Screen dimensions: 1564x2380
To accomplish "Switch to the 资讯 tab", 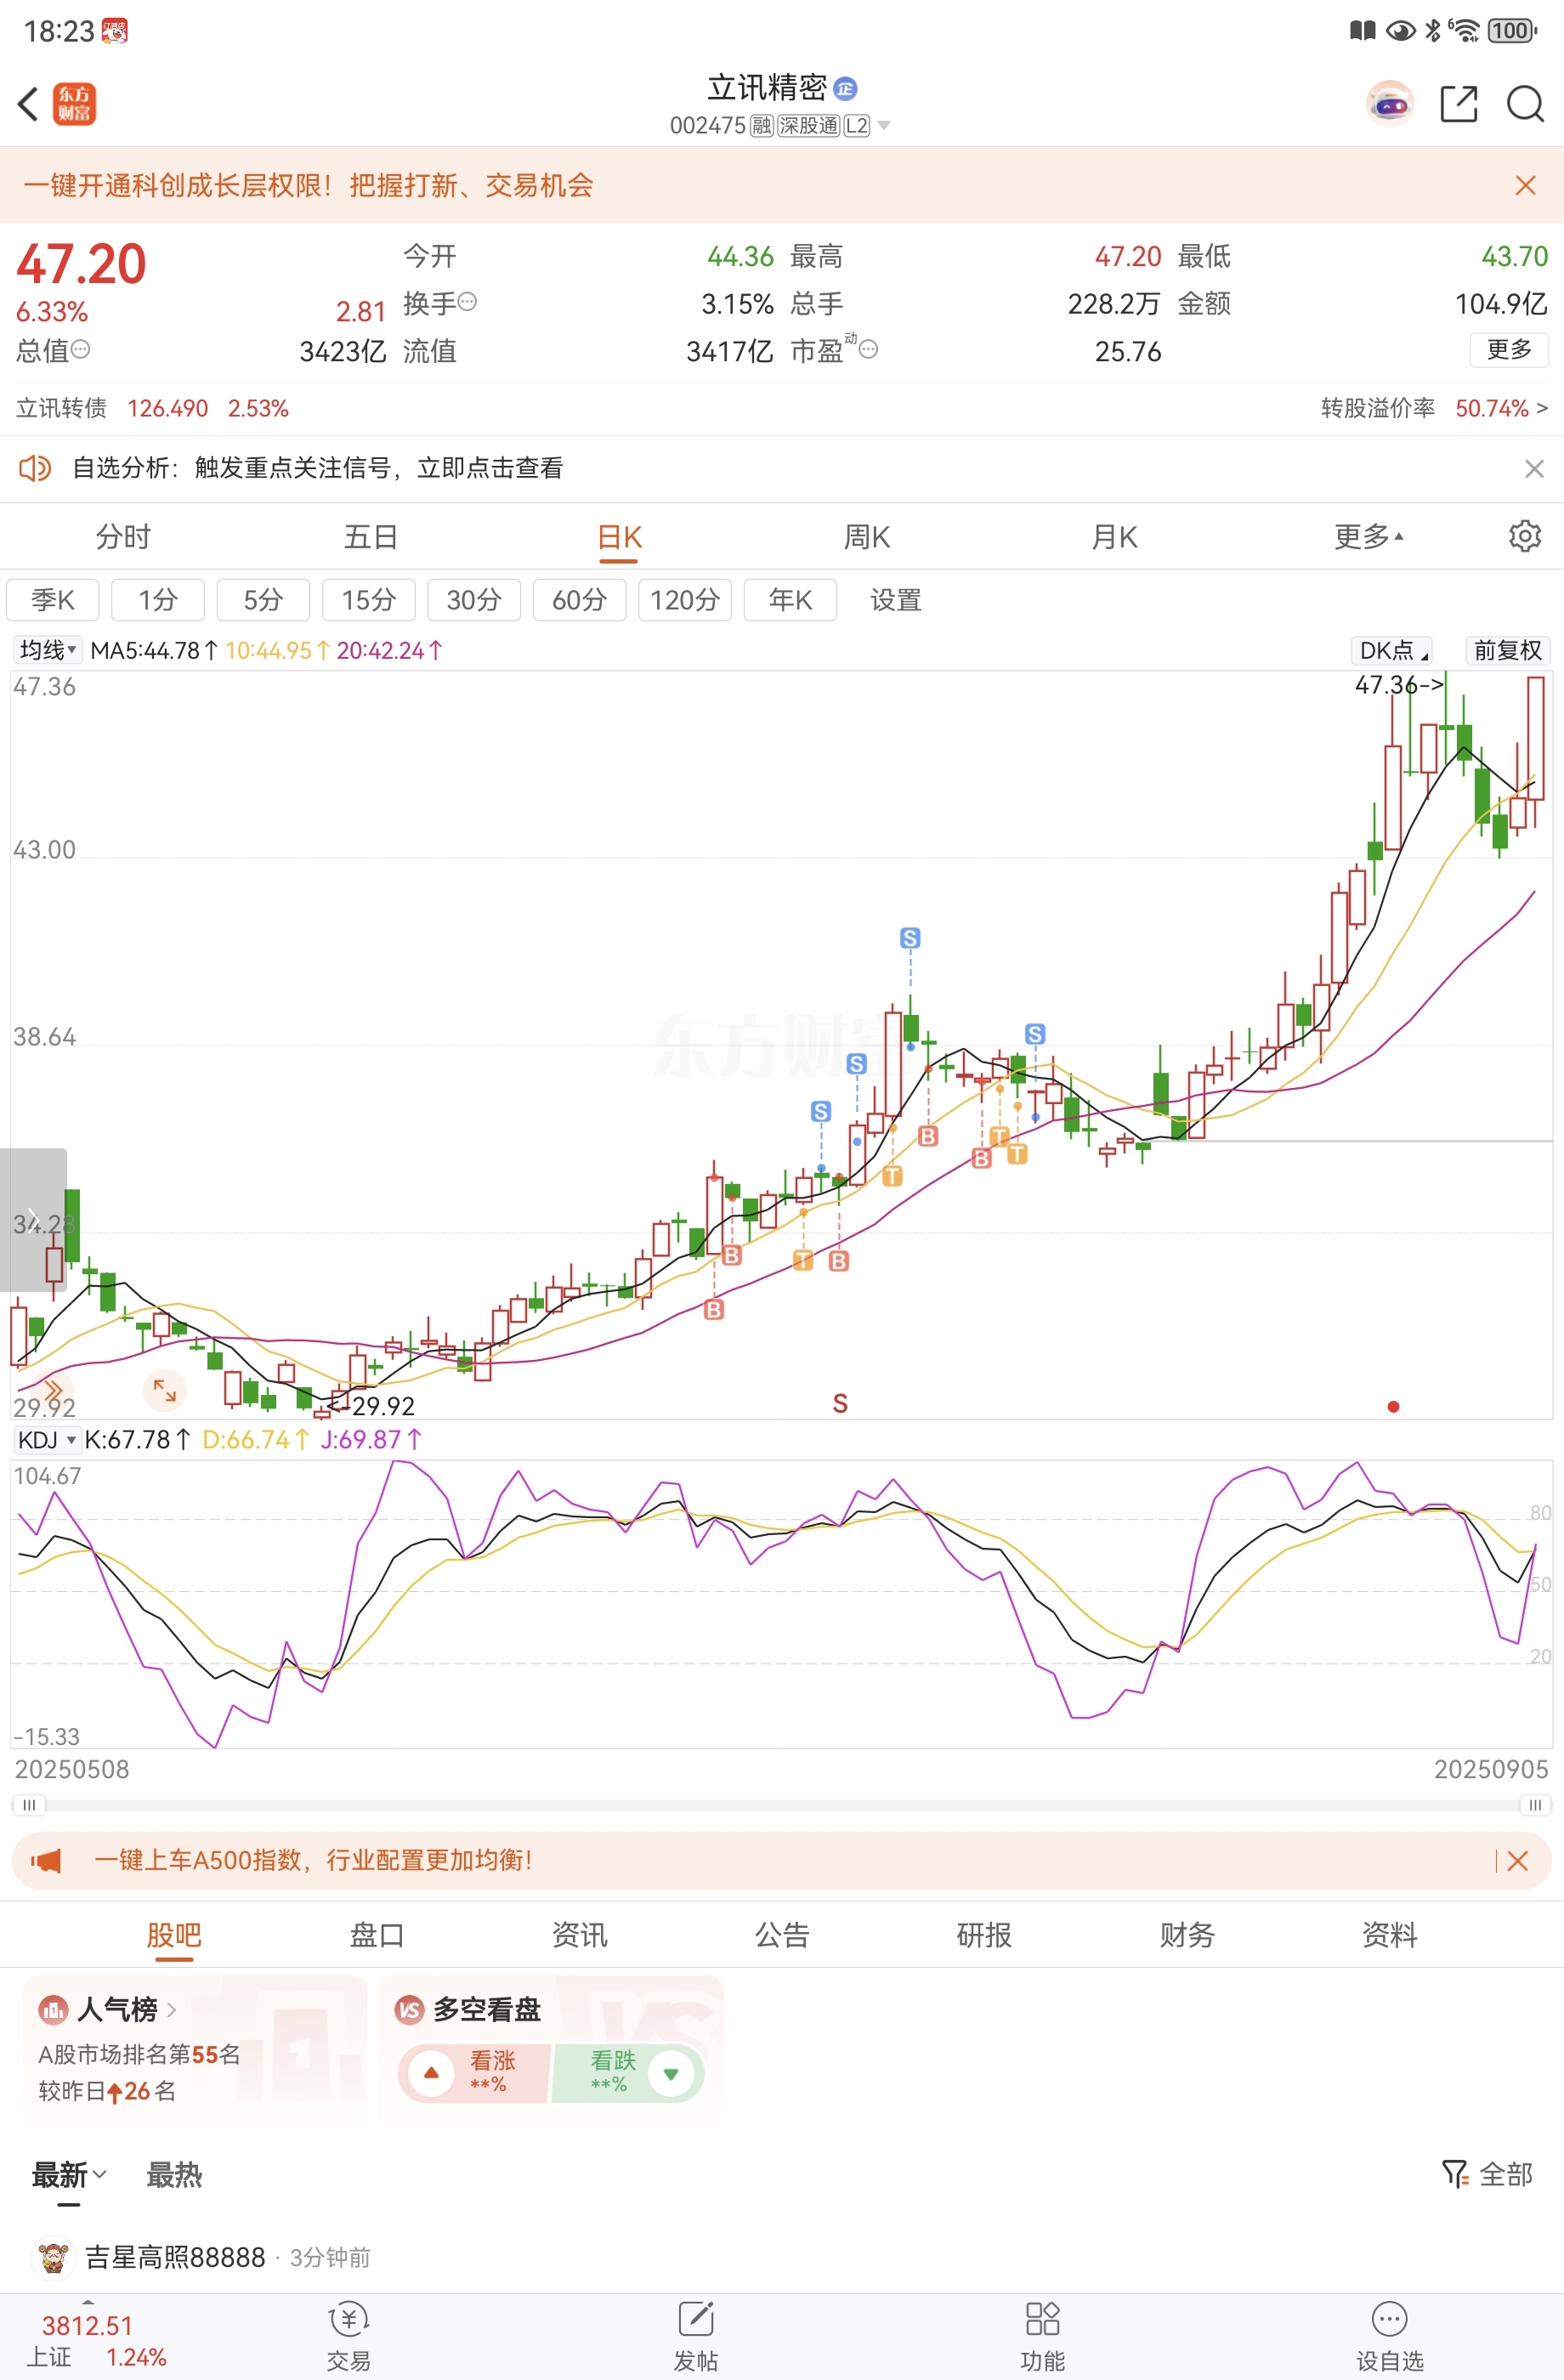I will [x=580, y=1935].
